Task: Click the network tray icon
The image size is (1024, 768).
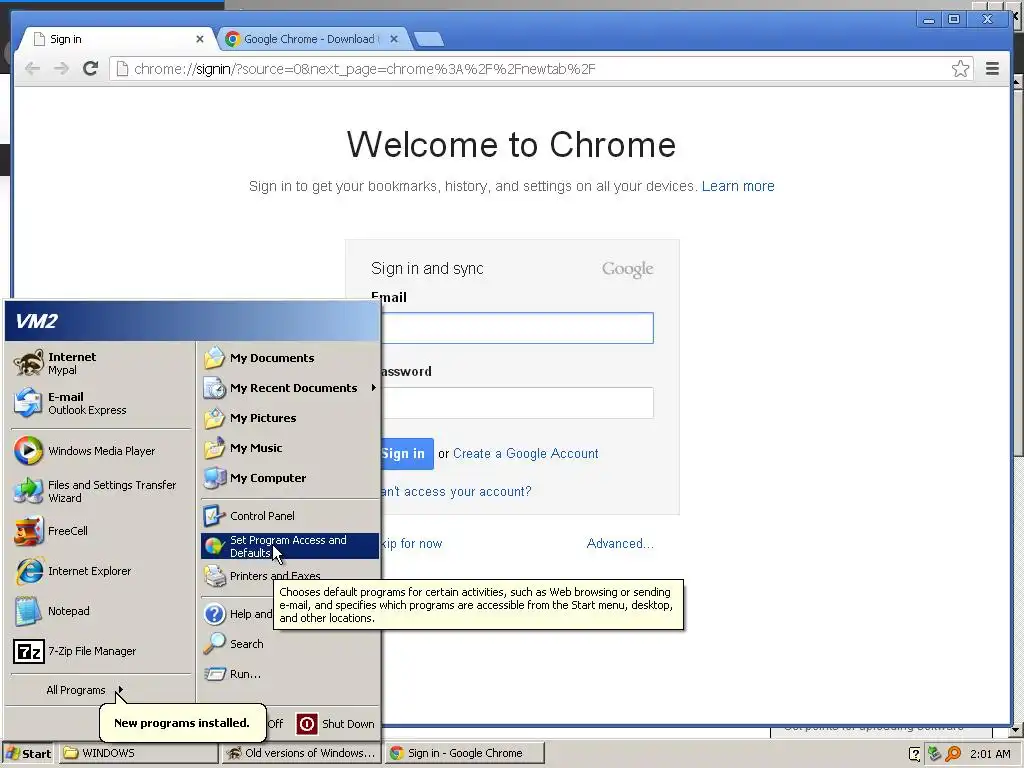Action: 934,754
